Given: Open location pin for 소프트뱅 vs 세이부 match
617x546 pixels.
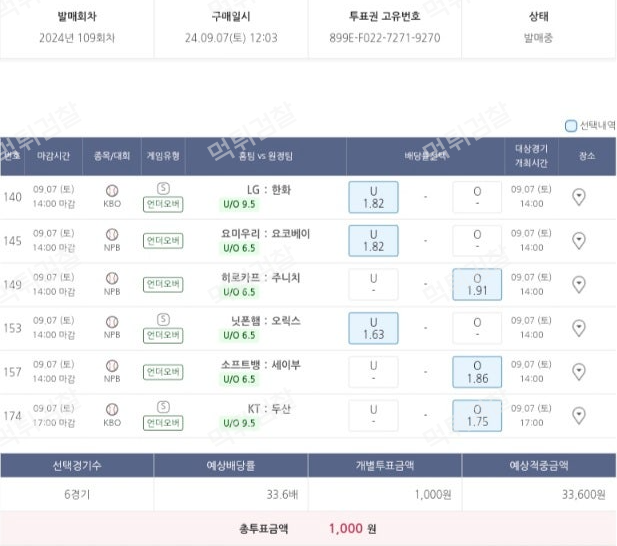Looking at the screenshot, I should 579,372.
